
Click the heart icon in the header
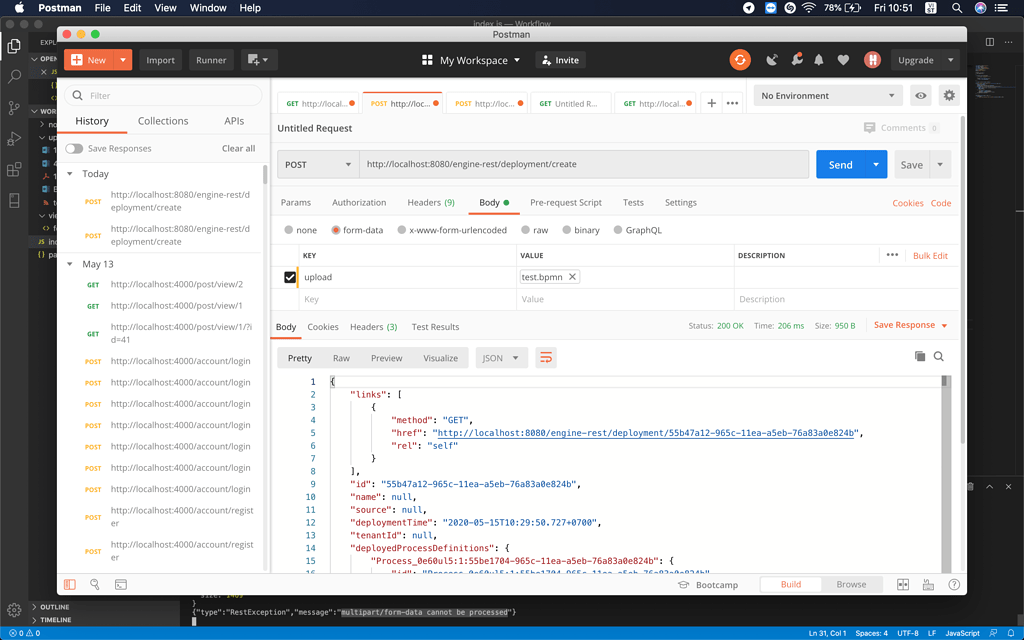843,59
